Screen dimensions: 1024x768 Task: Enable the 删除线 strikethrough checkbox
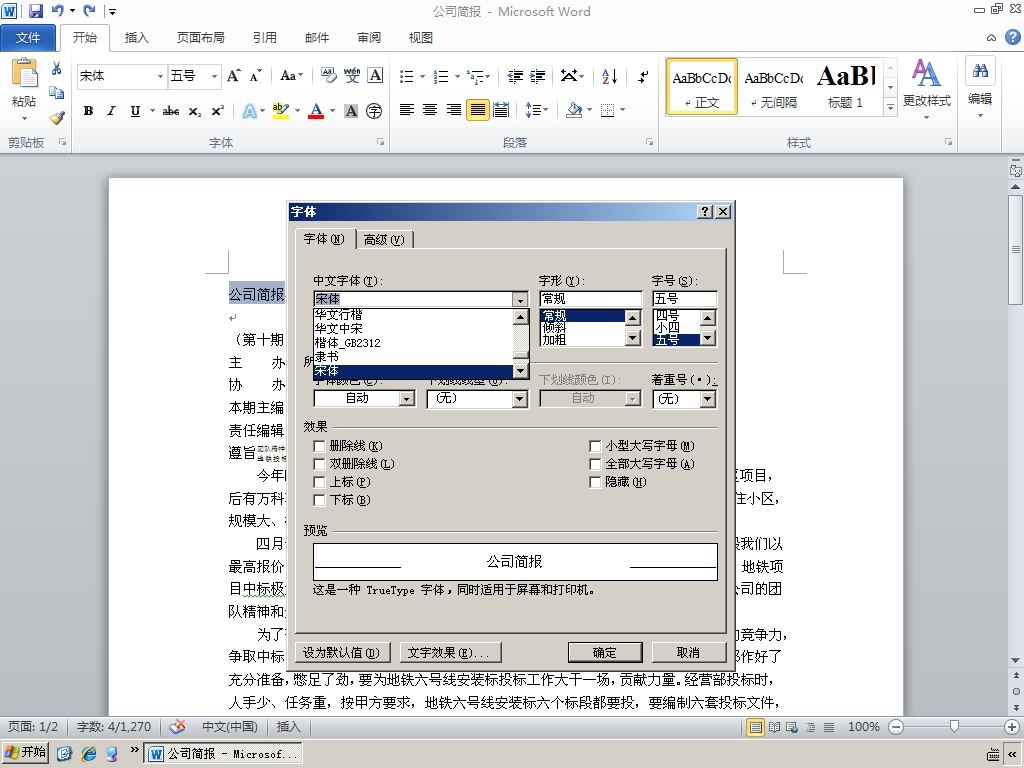(319, 446)
